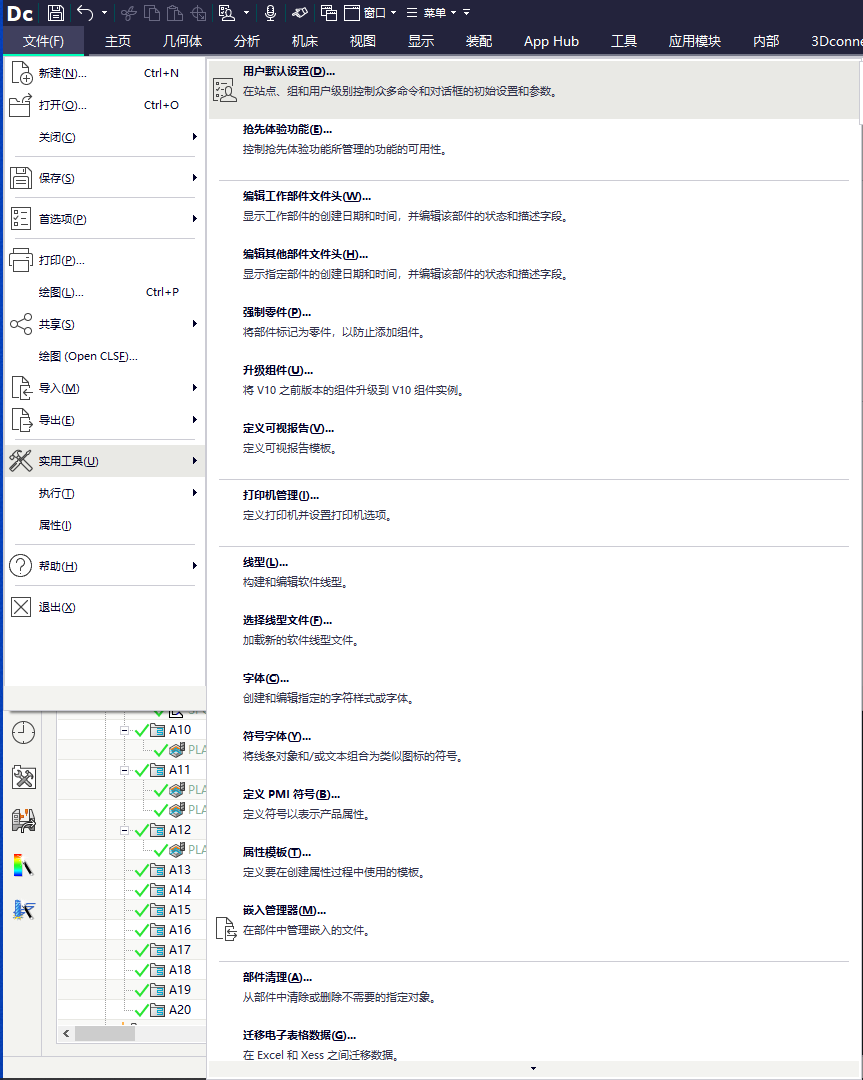Expand the 关闭(C) submenu
The width and height of the screenshot is (863, 1080).
[x=104, y=137]
